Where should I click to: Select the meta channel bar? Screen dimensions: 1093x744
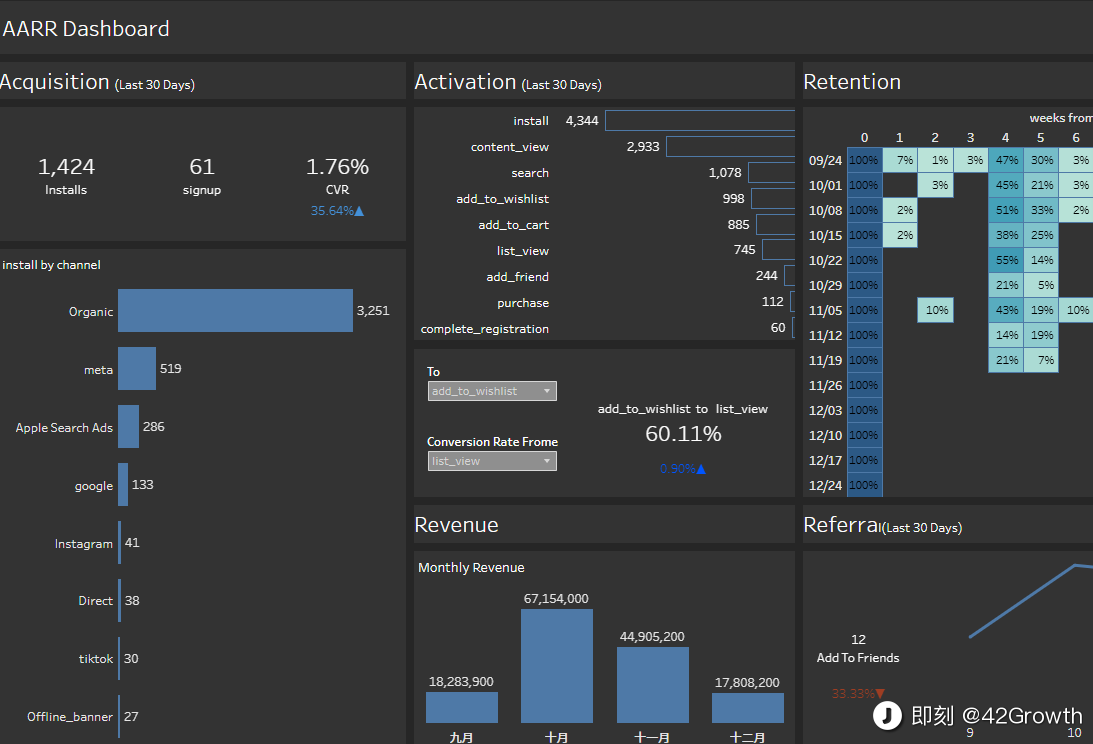pos(137,369)
